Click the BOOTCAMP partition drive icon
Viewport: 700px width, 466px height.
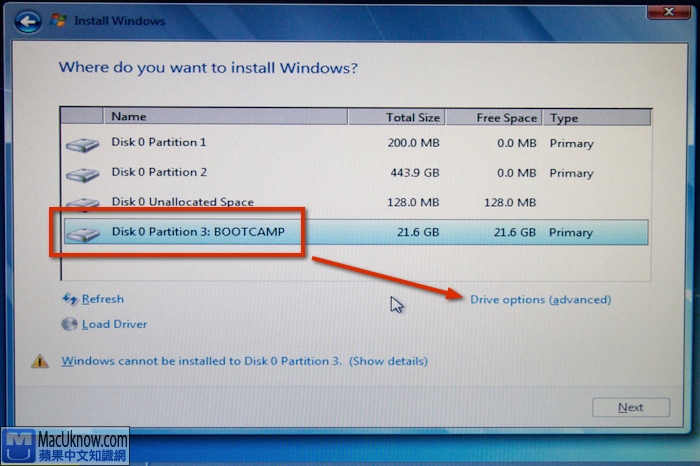83,233
